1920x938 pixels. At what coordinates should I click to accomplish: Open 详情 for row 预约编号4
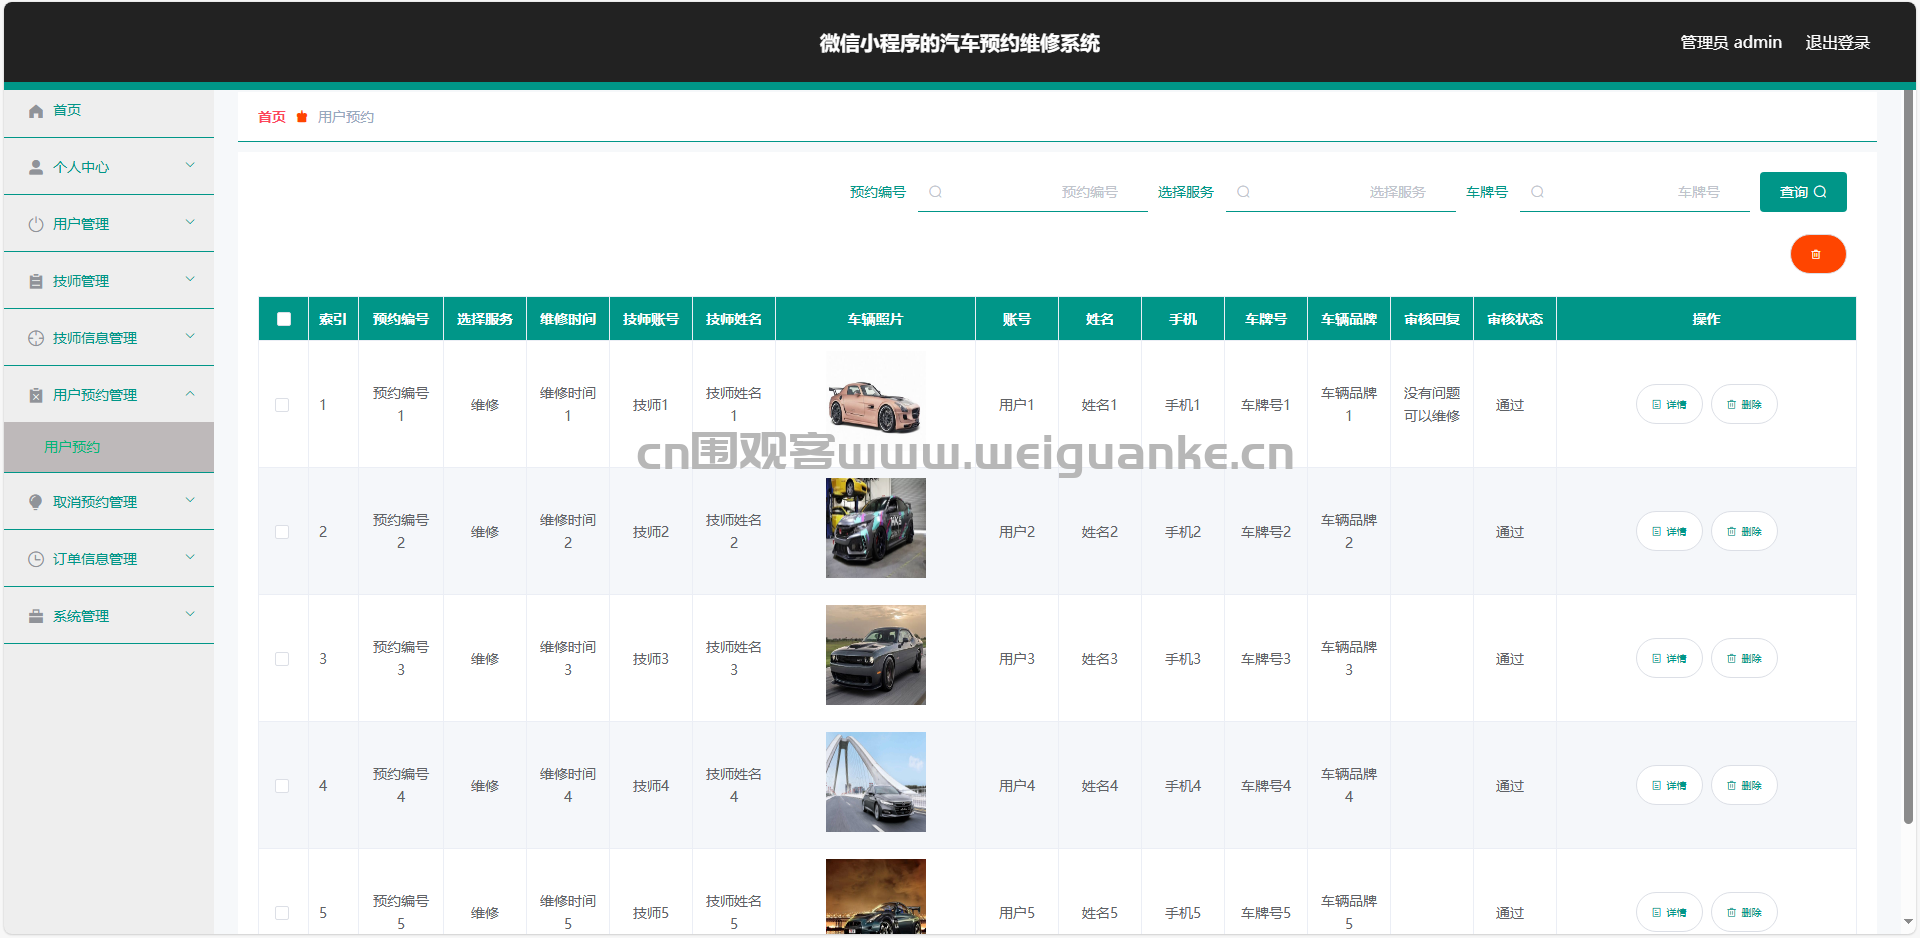1669,786
